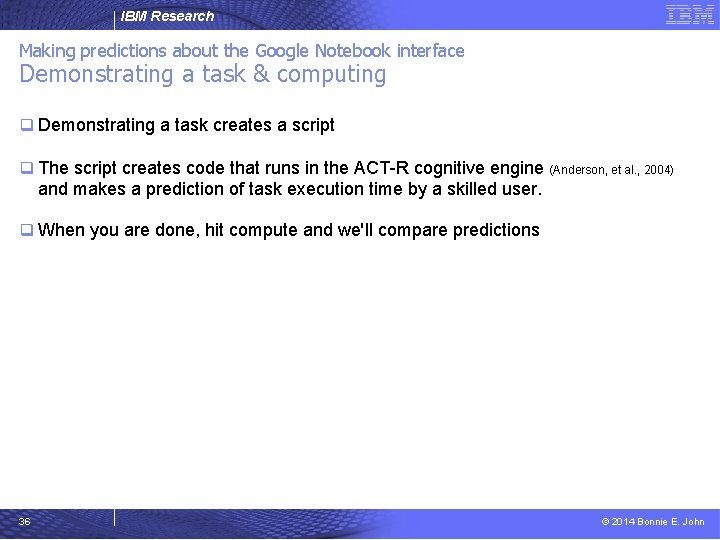Click the 'IBM Research' header text
The width and height of the screenshot is (720, 540).
(x=167, y=16)
